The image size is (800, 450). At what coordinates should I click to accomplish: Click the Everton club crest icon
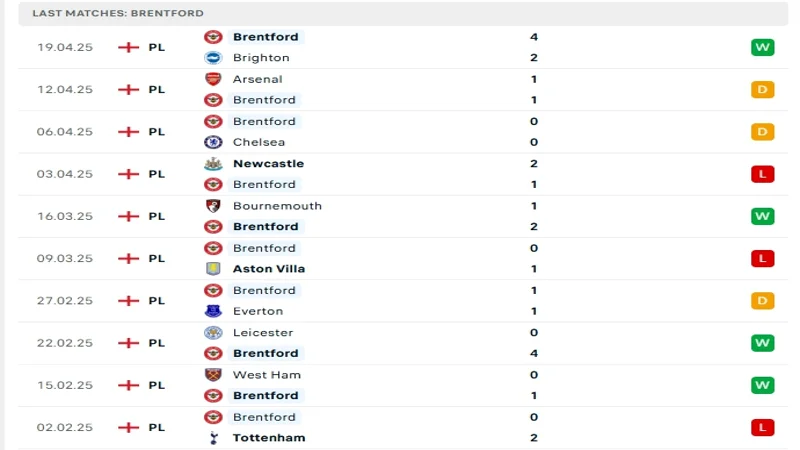coord(213,311)
